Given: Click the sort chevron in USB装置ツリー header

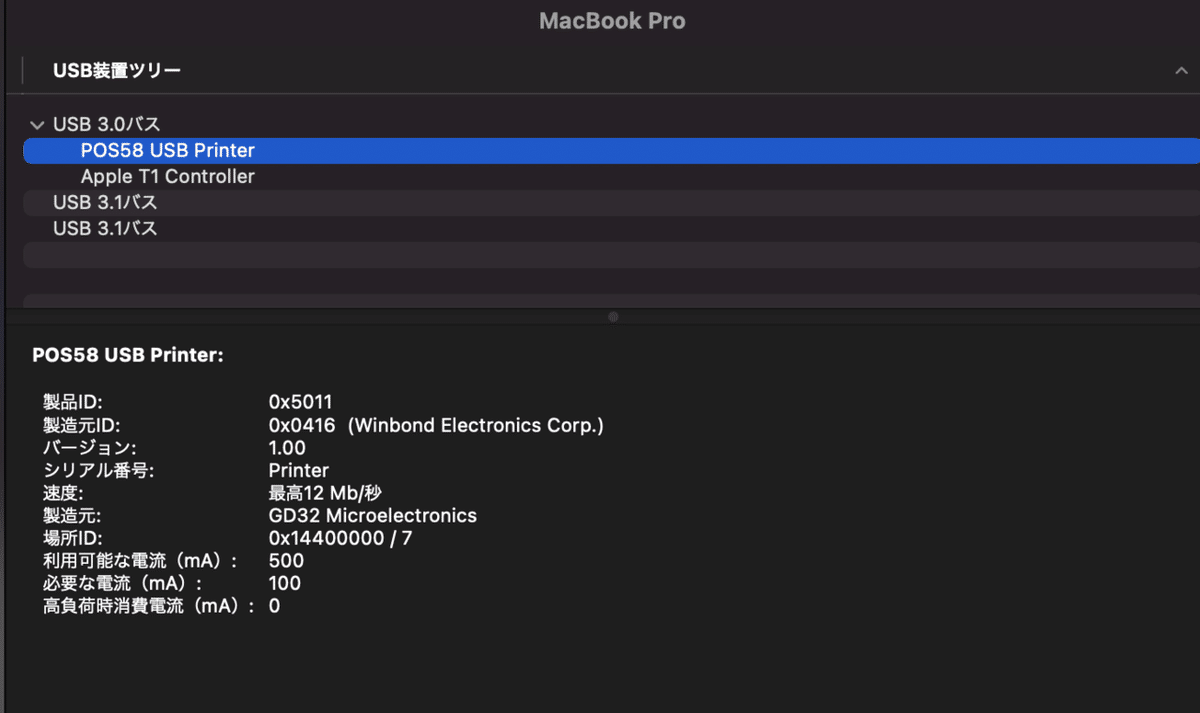Looking at the screenshot, I should pos(1181,71).
